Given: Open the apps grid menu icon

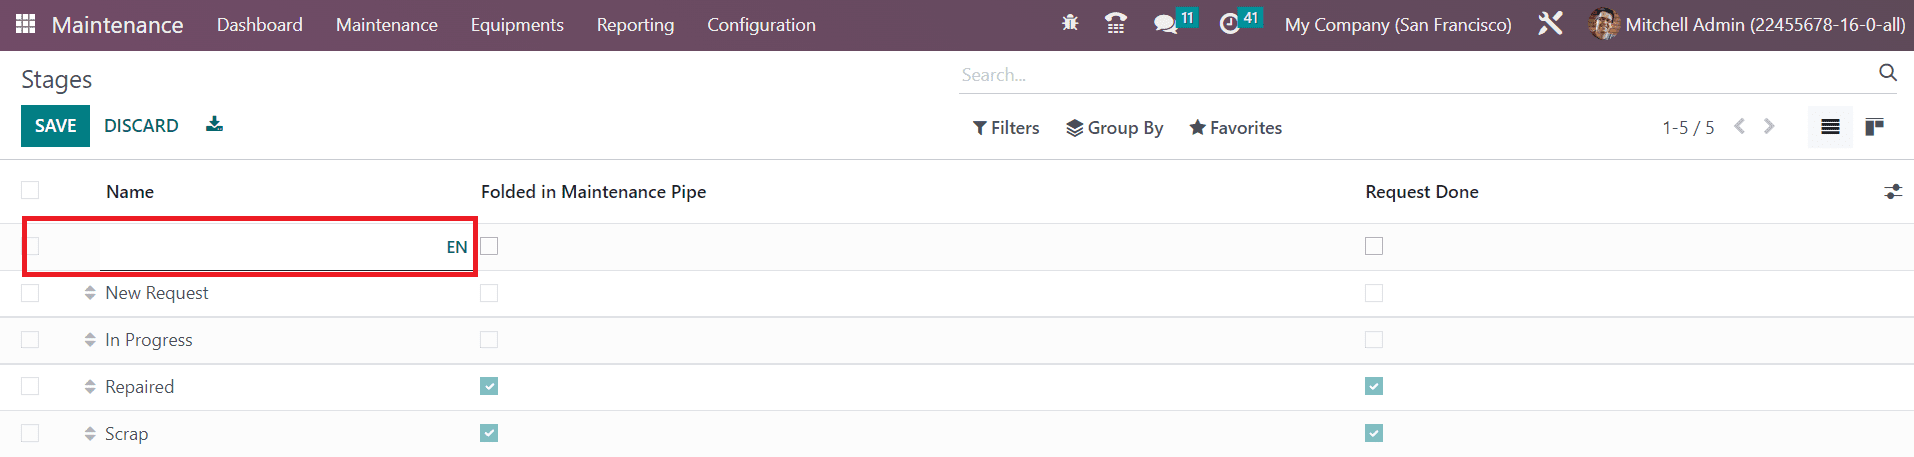Looking at the screenshot, I should [26, 24].
